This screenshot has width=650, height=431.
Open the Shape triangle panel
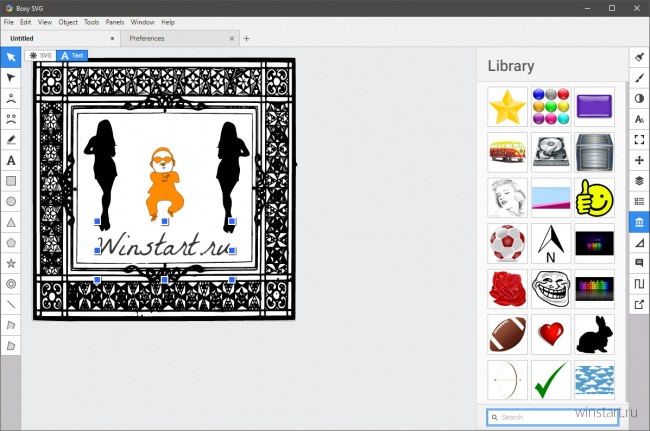click(639, 243)
